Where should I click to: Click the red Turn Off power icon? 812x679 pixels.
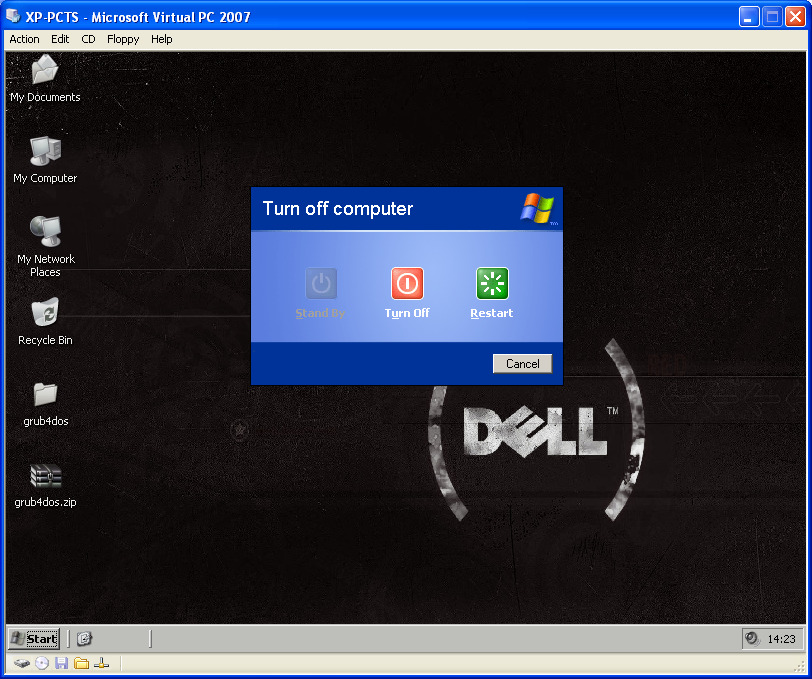(407, 283)
